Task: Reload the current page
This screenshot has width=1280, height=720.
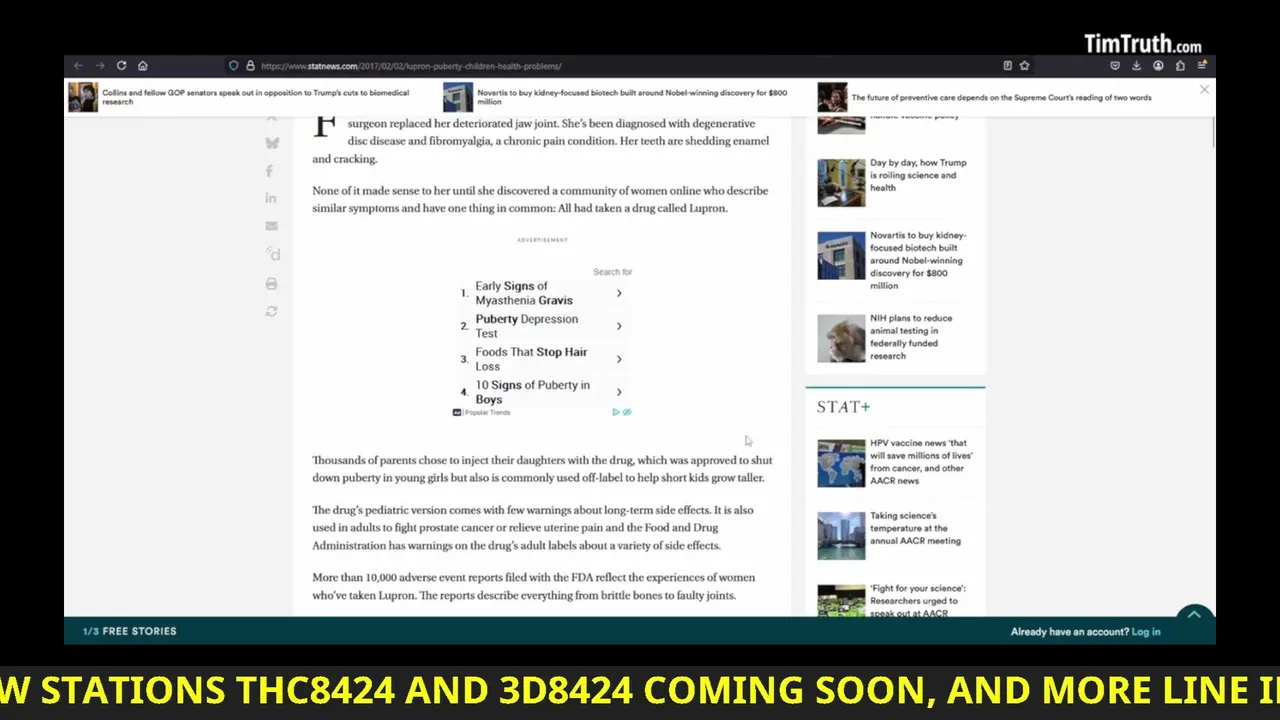Action: pyautogui.click(x=121, y=66)
